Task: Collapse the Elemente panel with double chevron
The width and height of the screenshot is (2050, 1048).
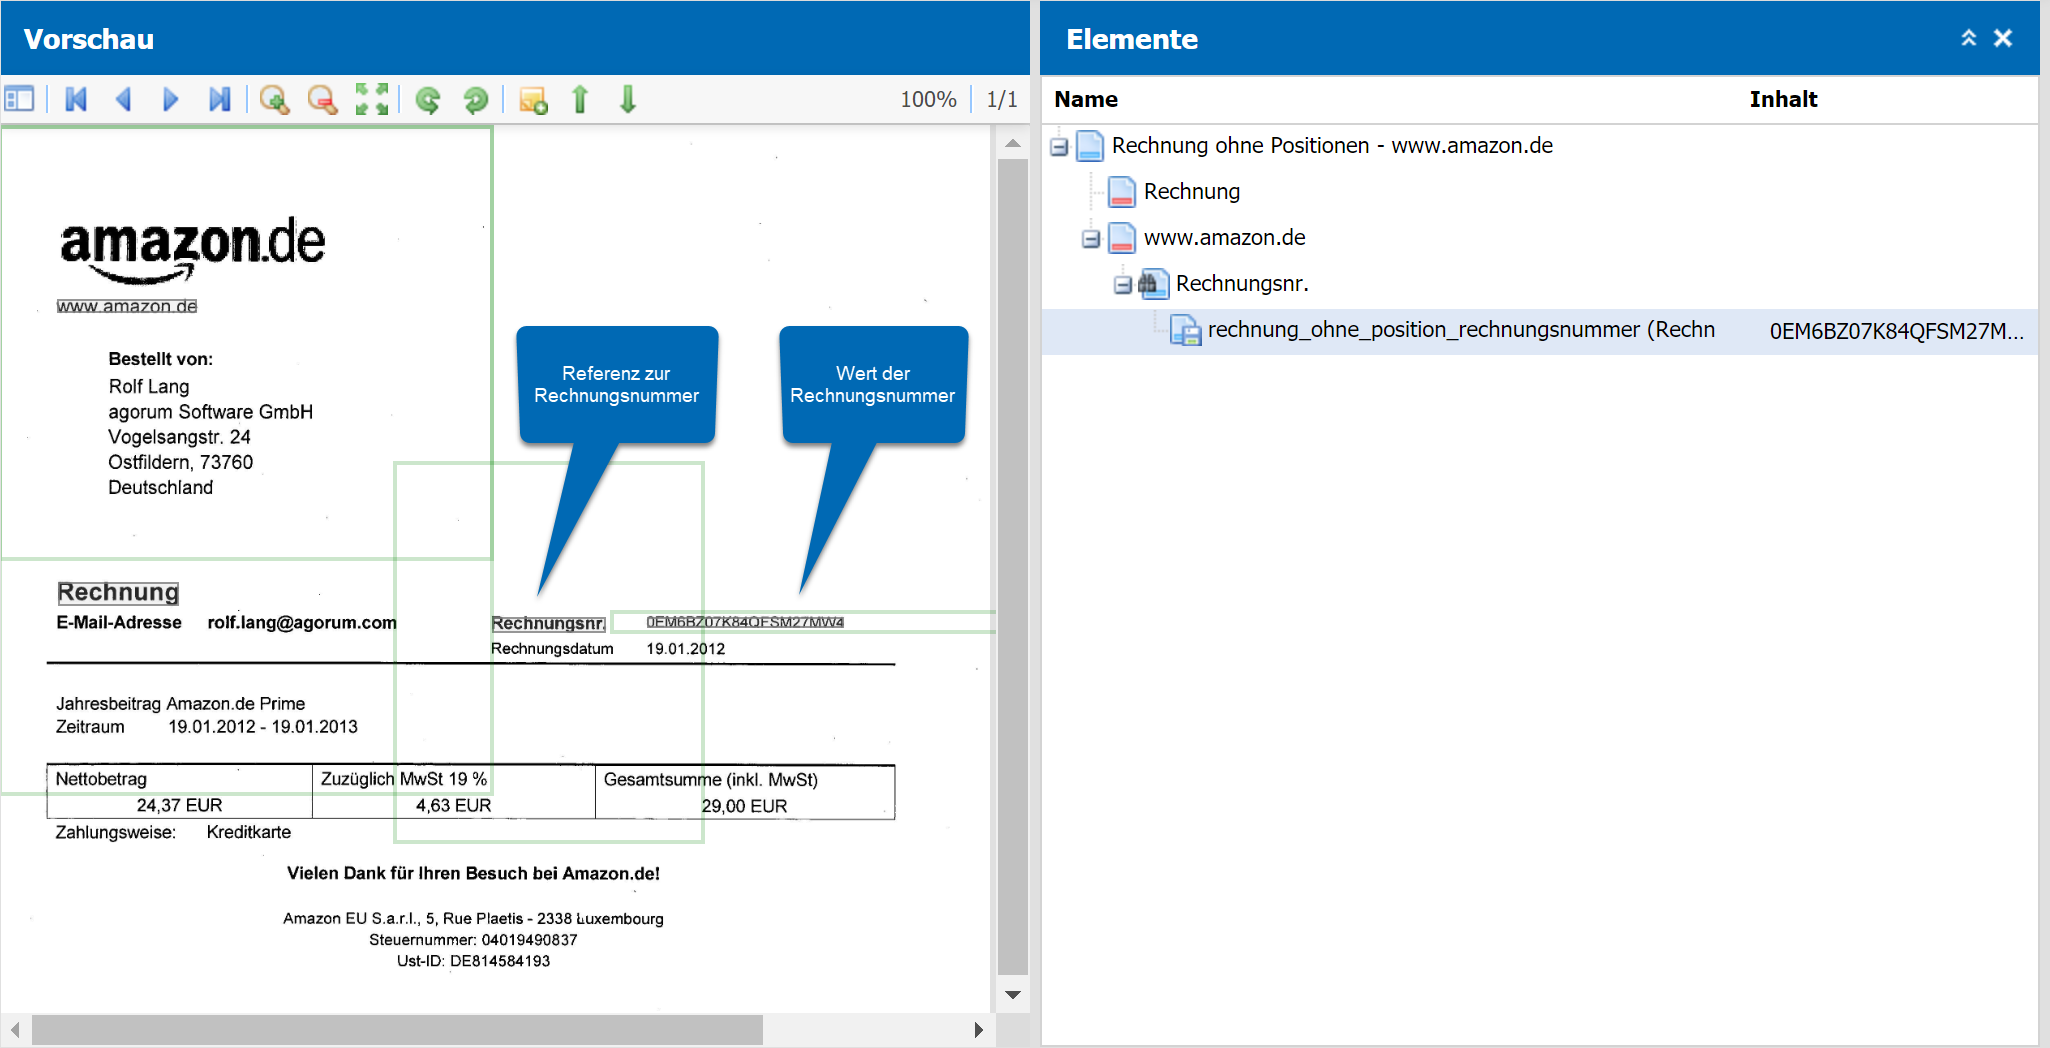Action: click(1969, 38)
